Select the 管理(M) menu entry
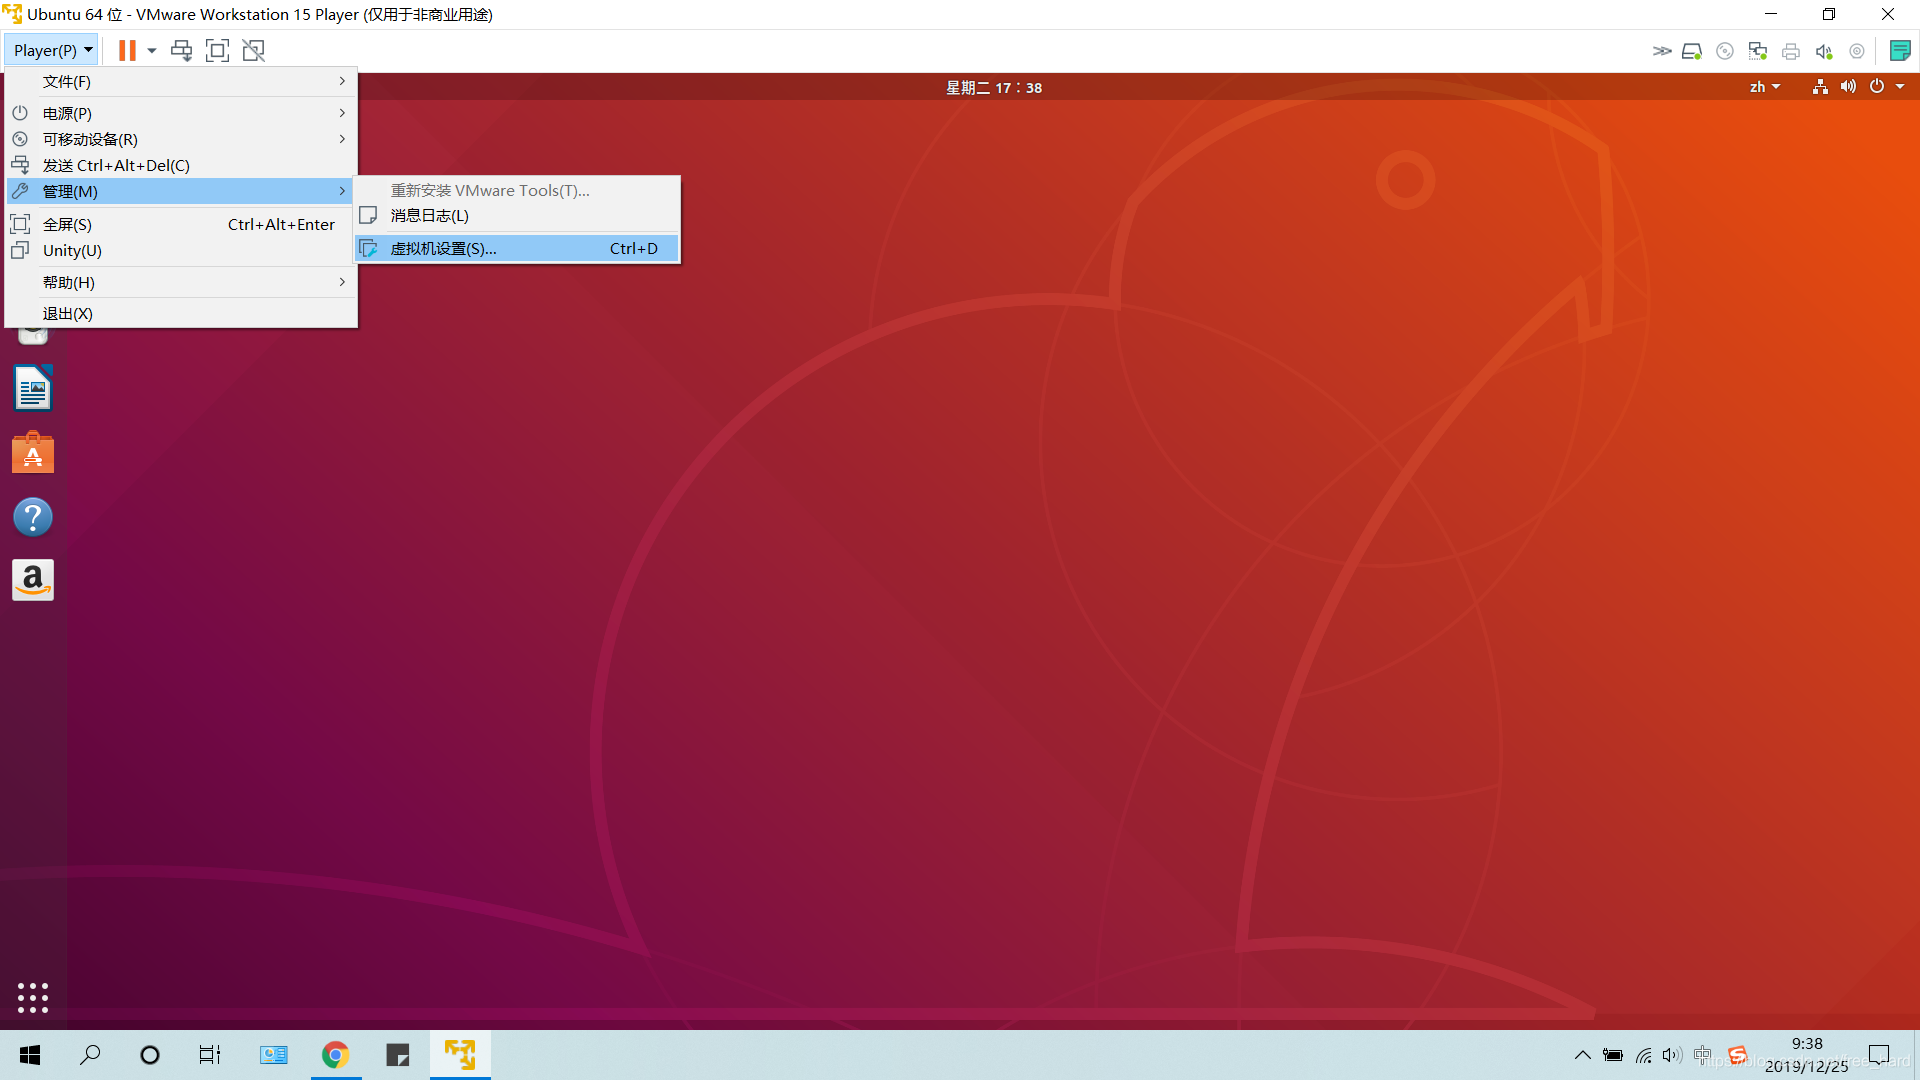This screenshot has width=1920, height=1080. pyautogui.click(x=181, y=191)
